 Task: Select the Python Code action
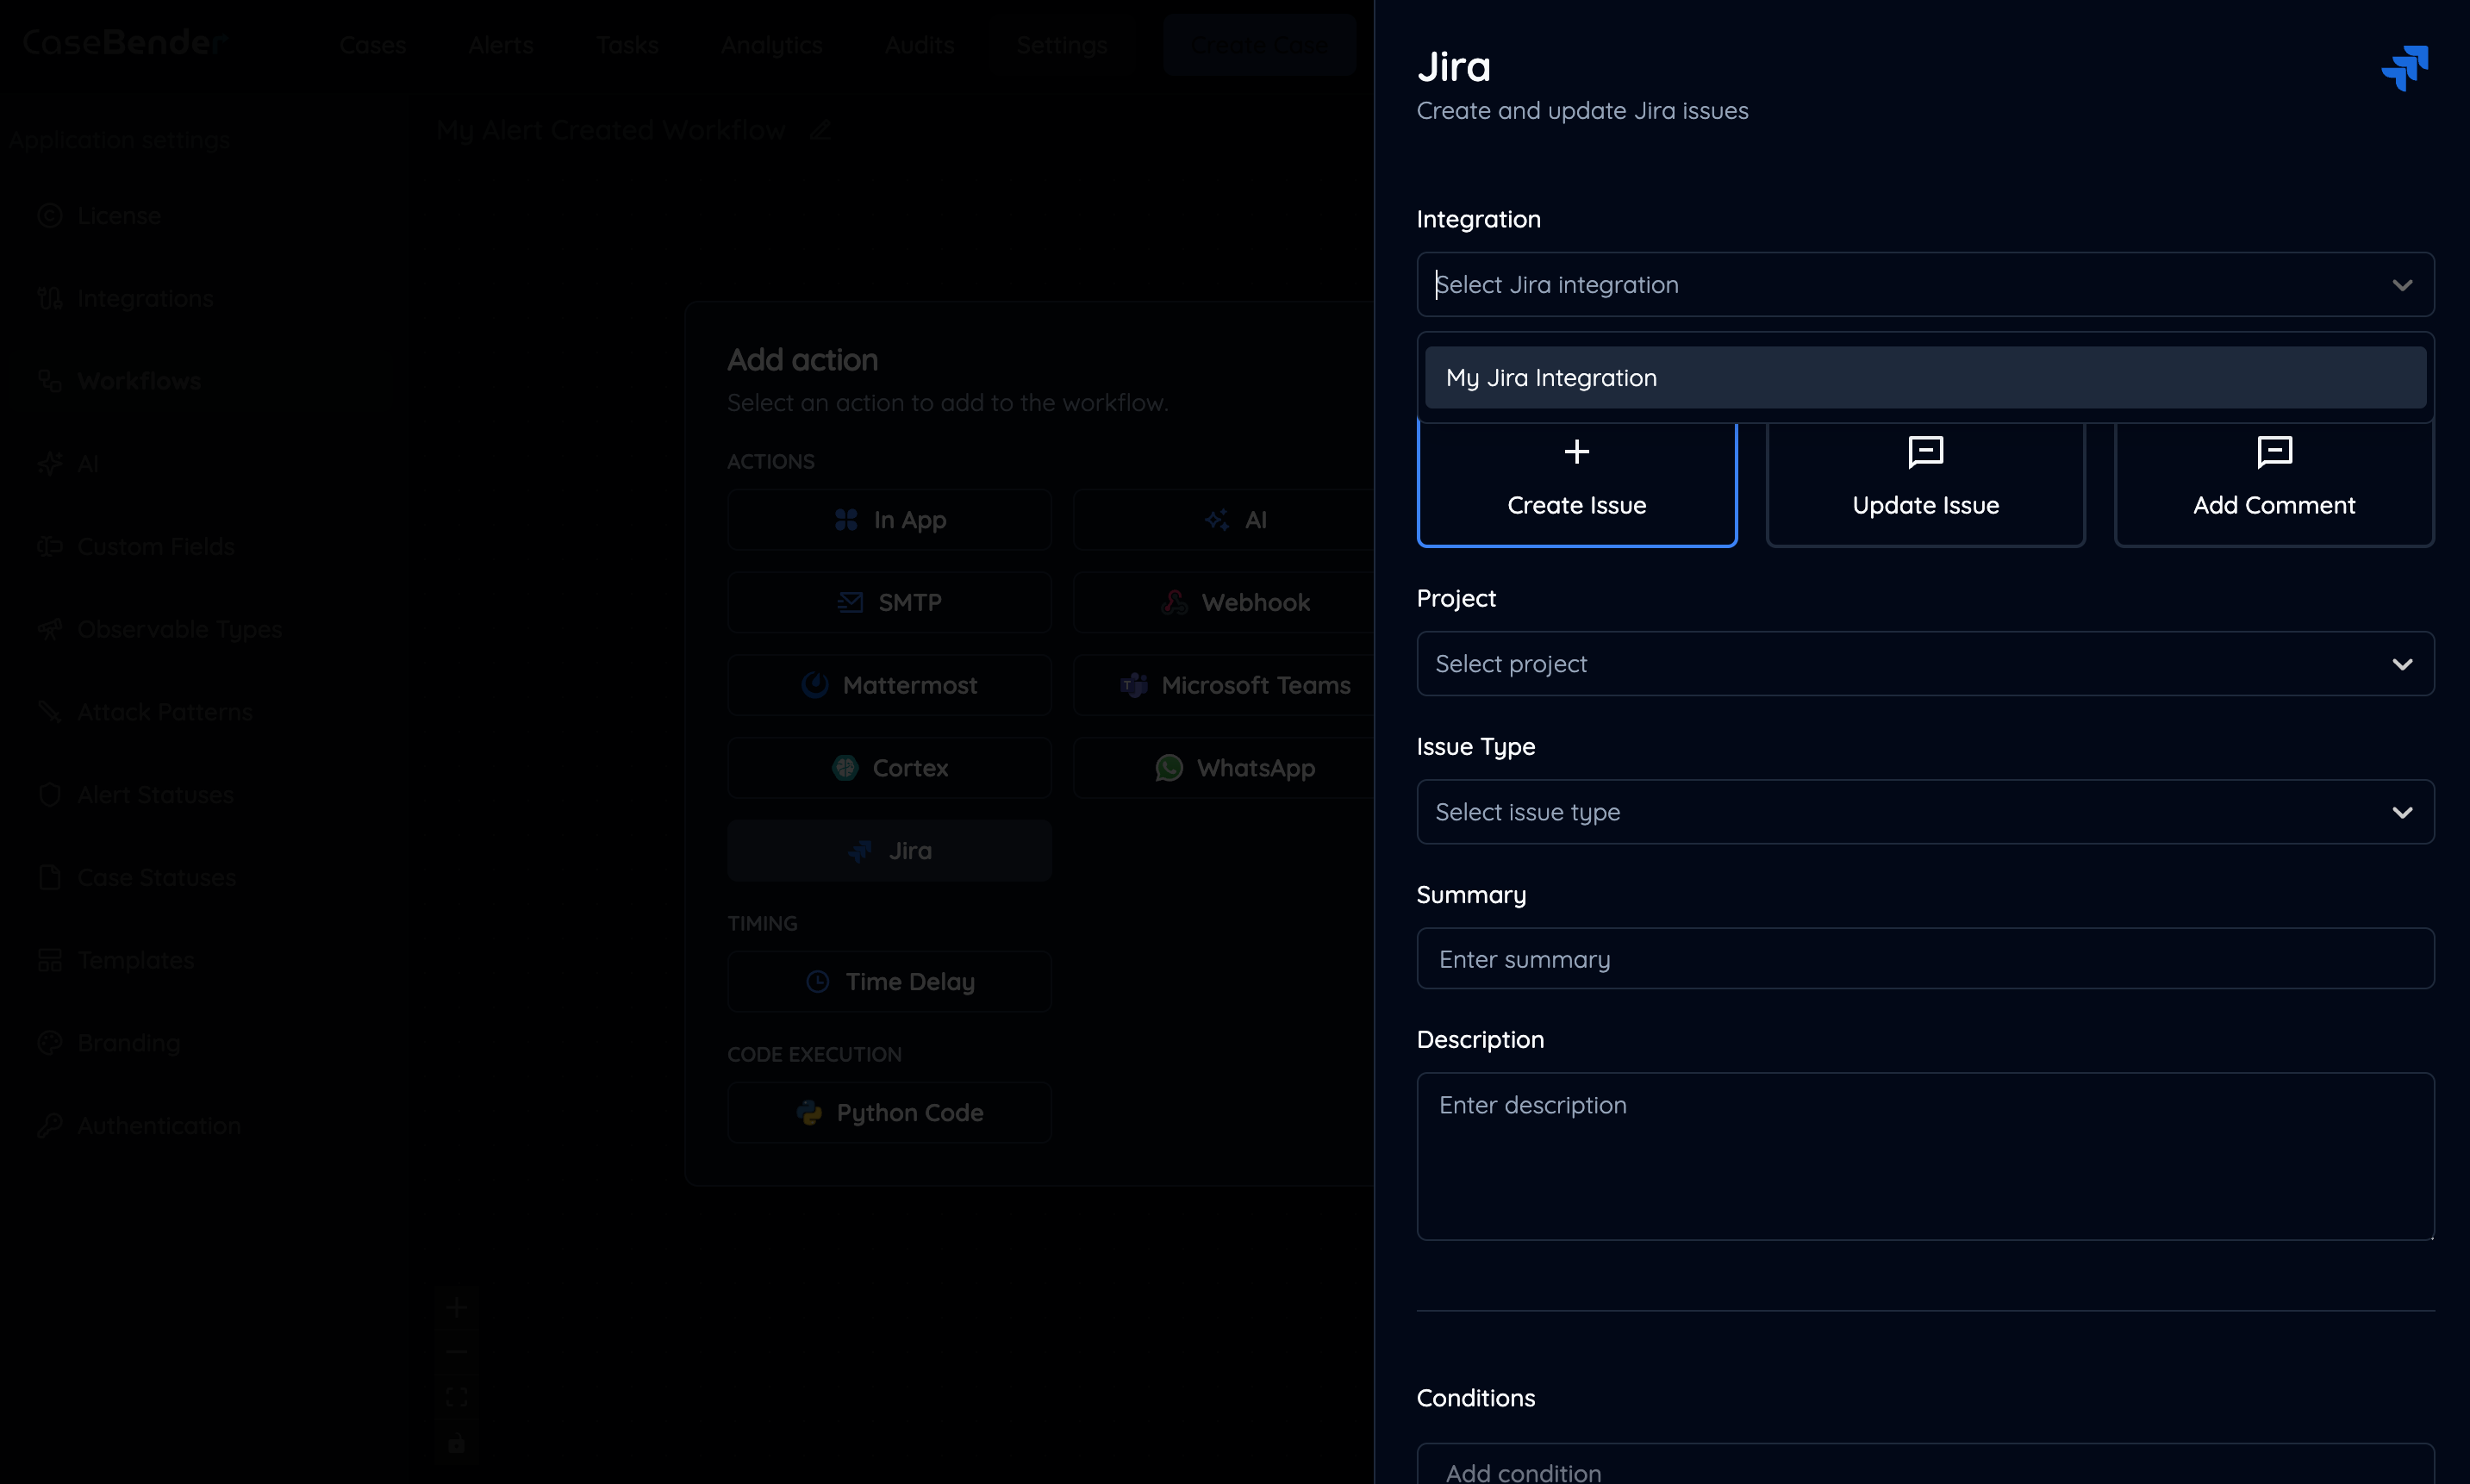point(889,1111)
